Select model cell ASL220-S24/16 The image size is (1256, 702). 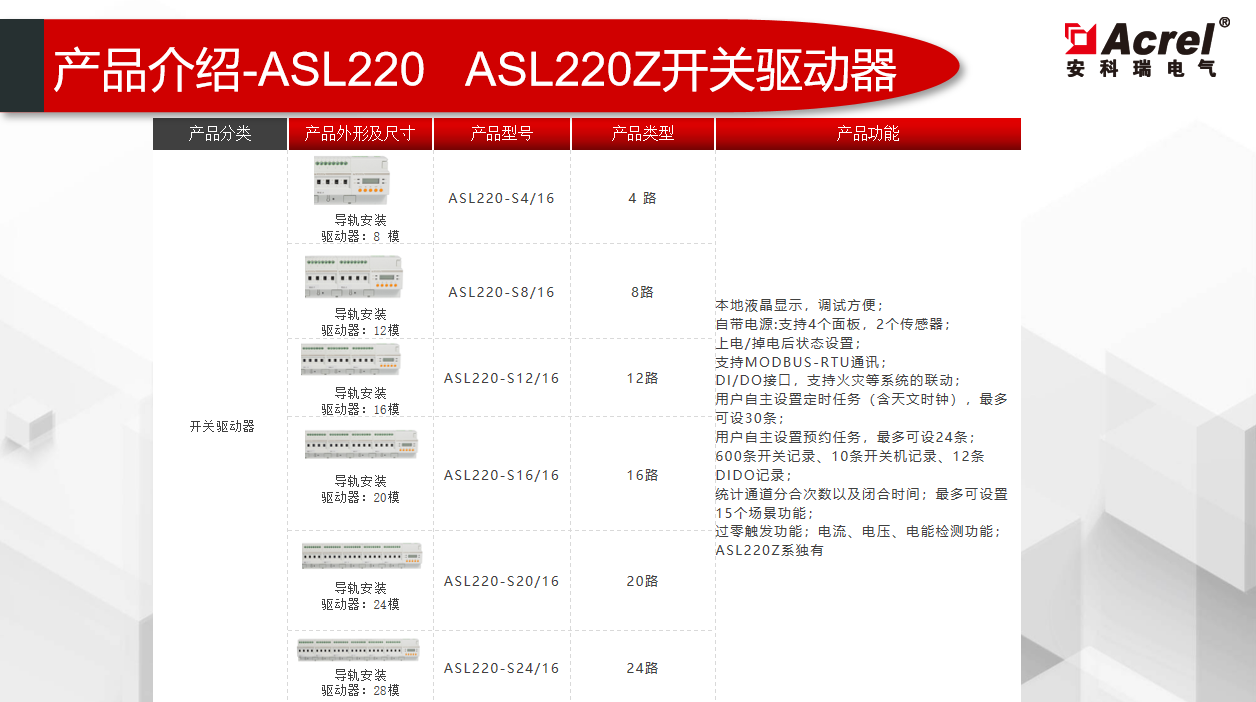(501, 668)
